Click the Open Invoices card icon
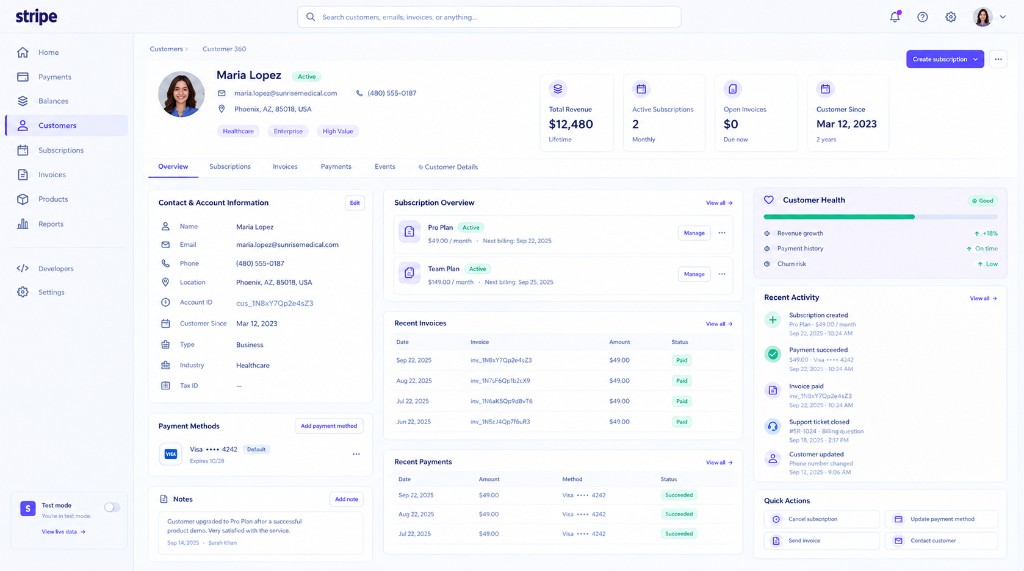 click(x=733, y=89)
